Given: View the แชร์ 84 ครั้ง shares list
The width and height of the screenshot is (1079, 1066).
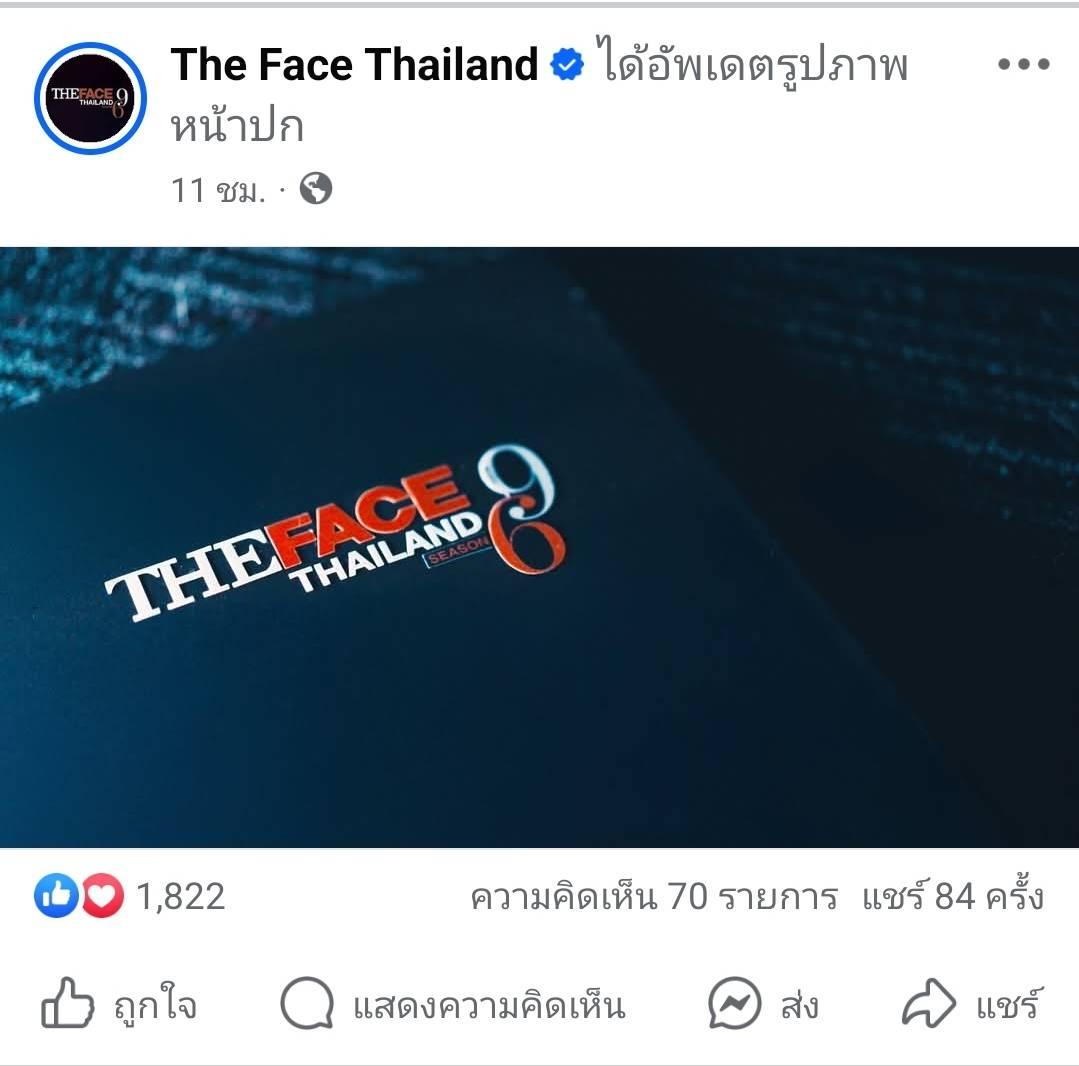Looking at the screenshot, I should coord(953,896).
